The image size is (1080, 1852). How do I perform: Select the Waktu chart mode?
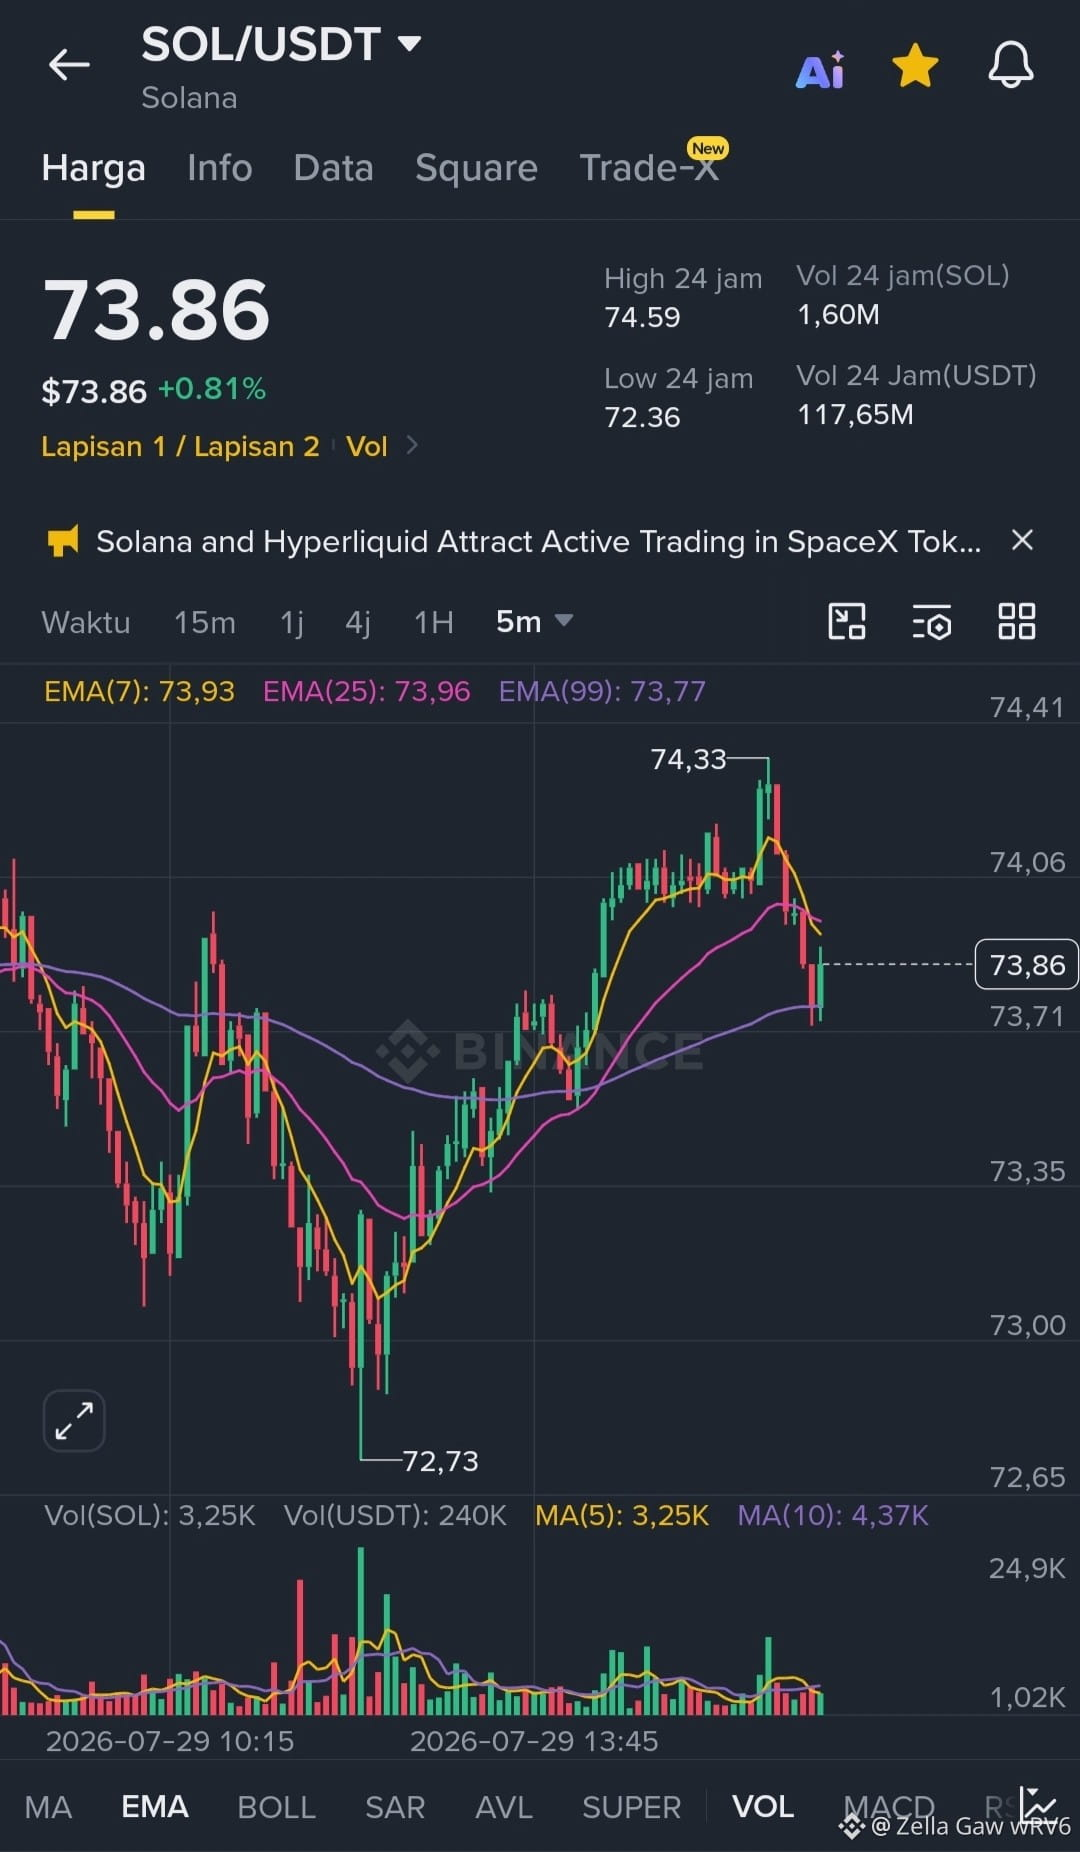(86, 622)
